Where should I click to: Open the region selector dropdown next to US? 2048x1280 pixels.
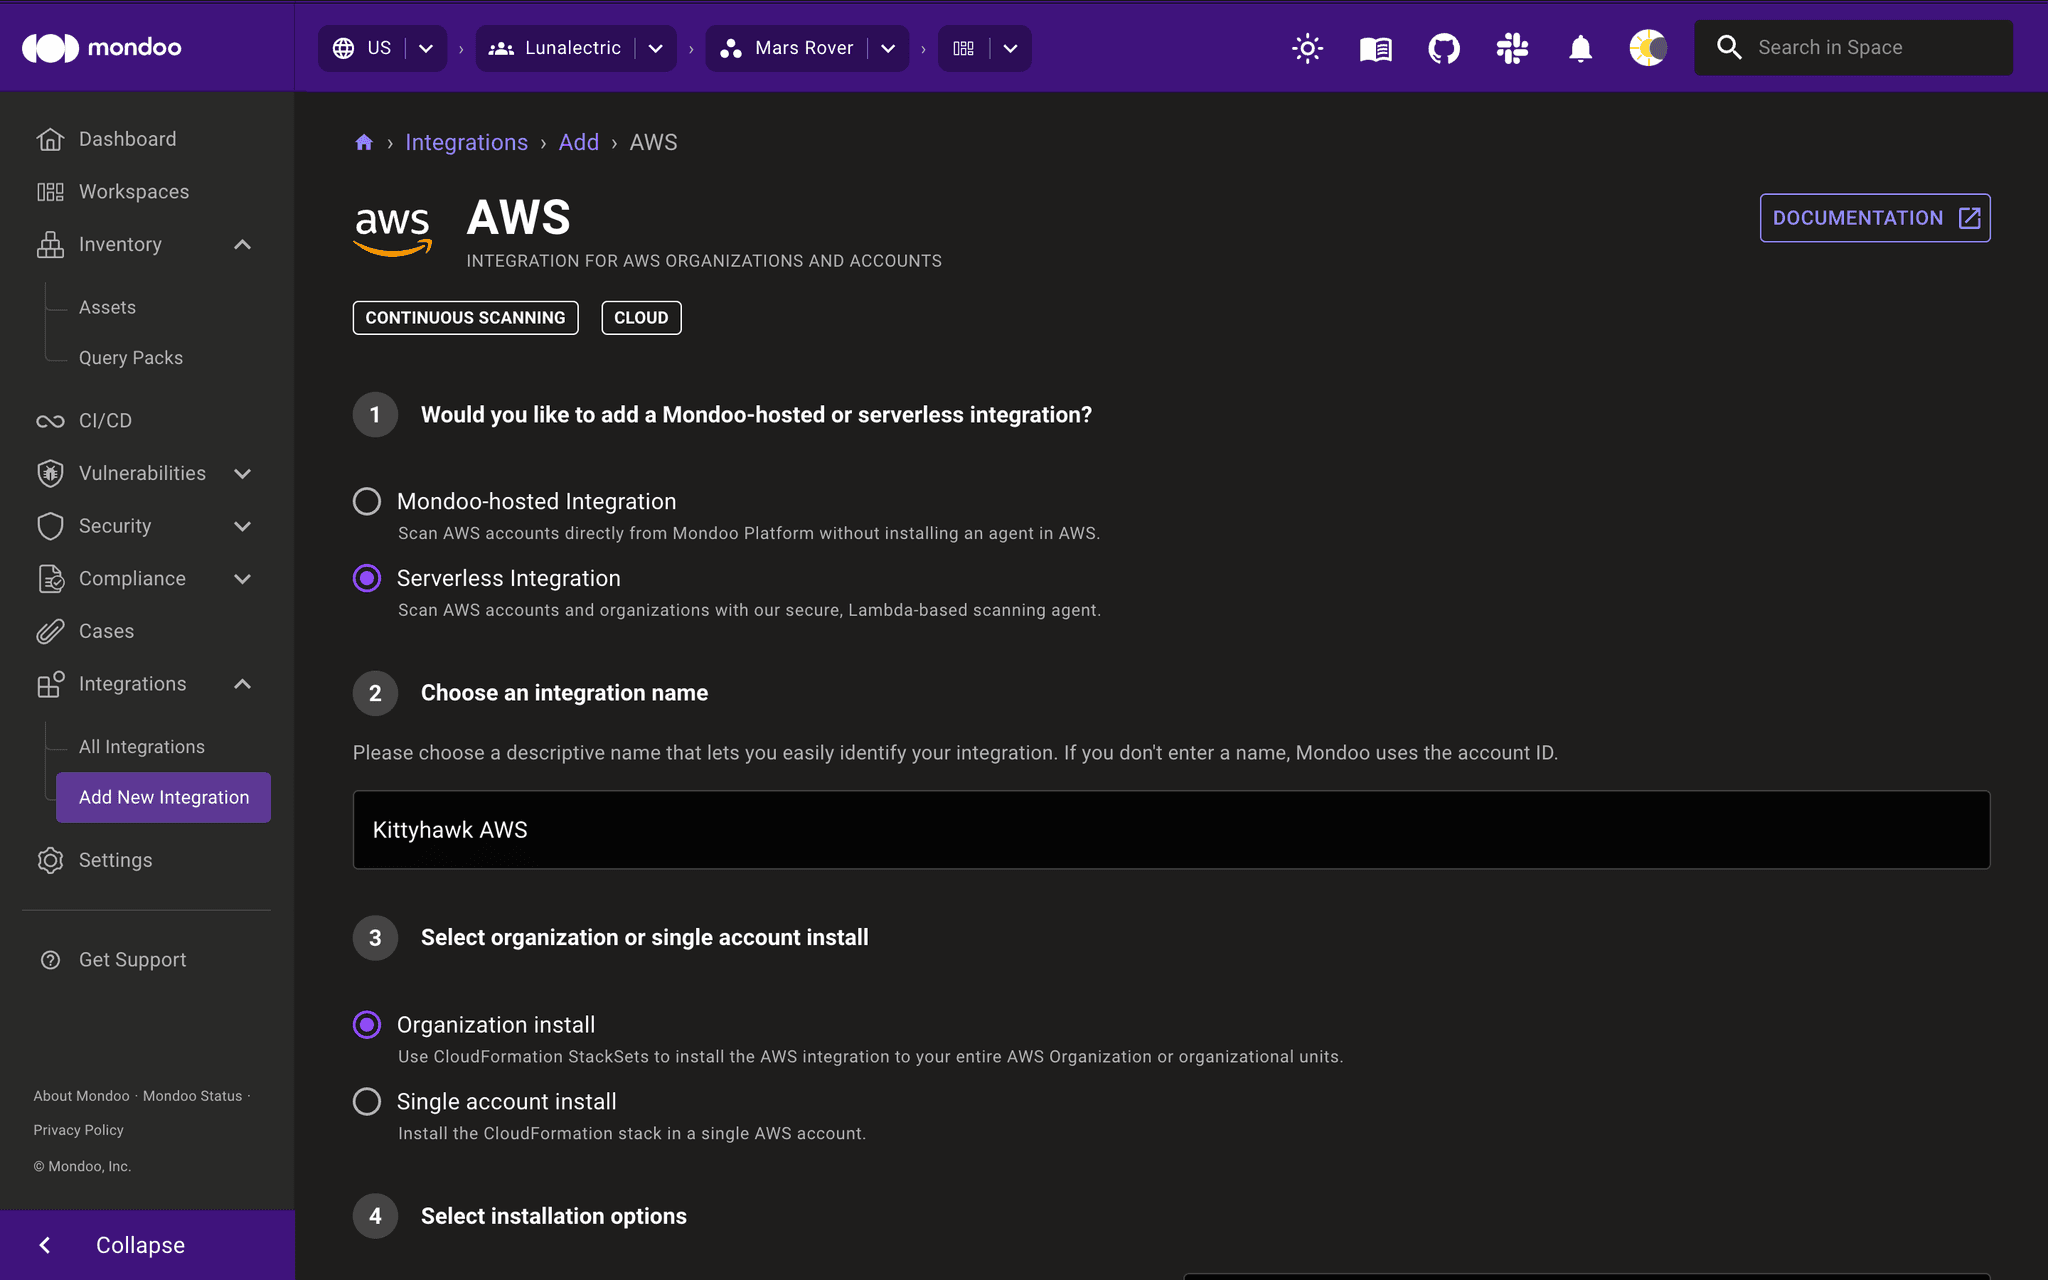click(425, 47)
